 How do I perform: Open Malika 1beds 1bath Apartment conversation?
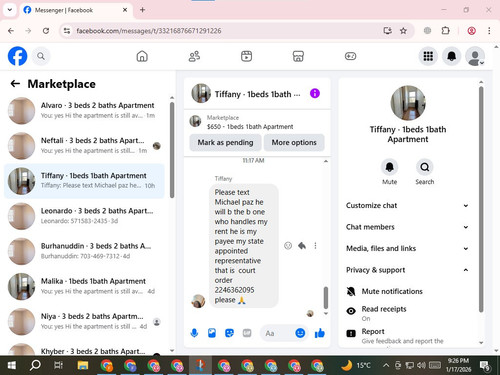click(84, 286)
